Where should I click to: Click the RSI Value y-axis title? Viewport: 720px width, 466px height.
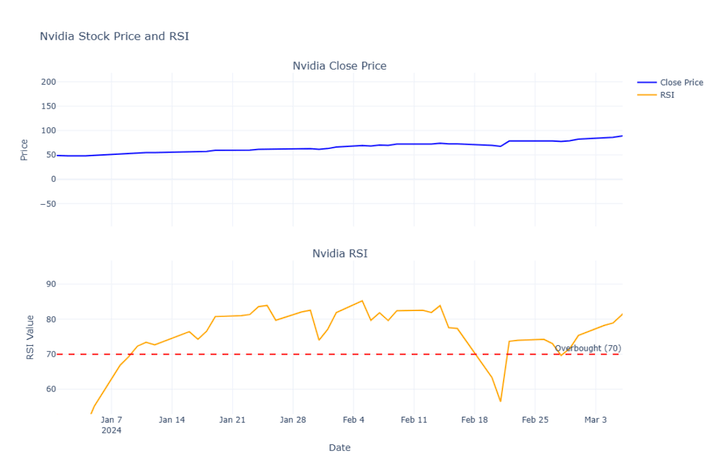(31, 336)
